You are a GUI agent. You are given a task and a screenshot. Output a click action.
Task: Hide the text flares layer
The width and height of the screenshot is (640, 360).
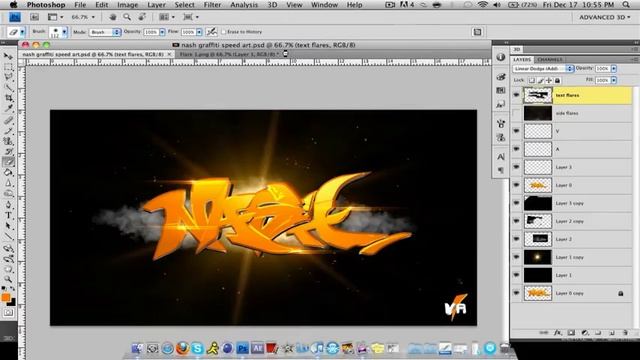click(x=516, y=95)
